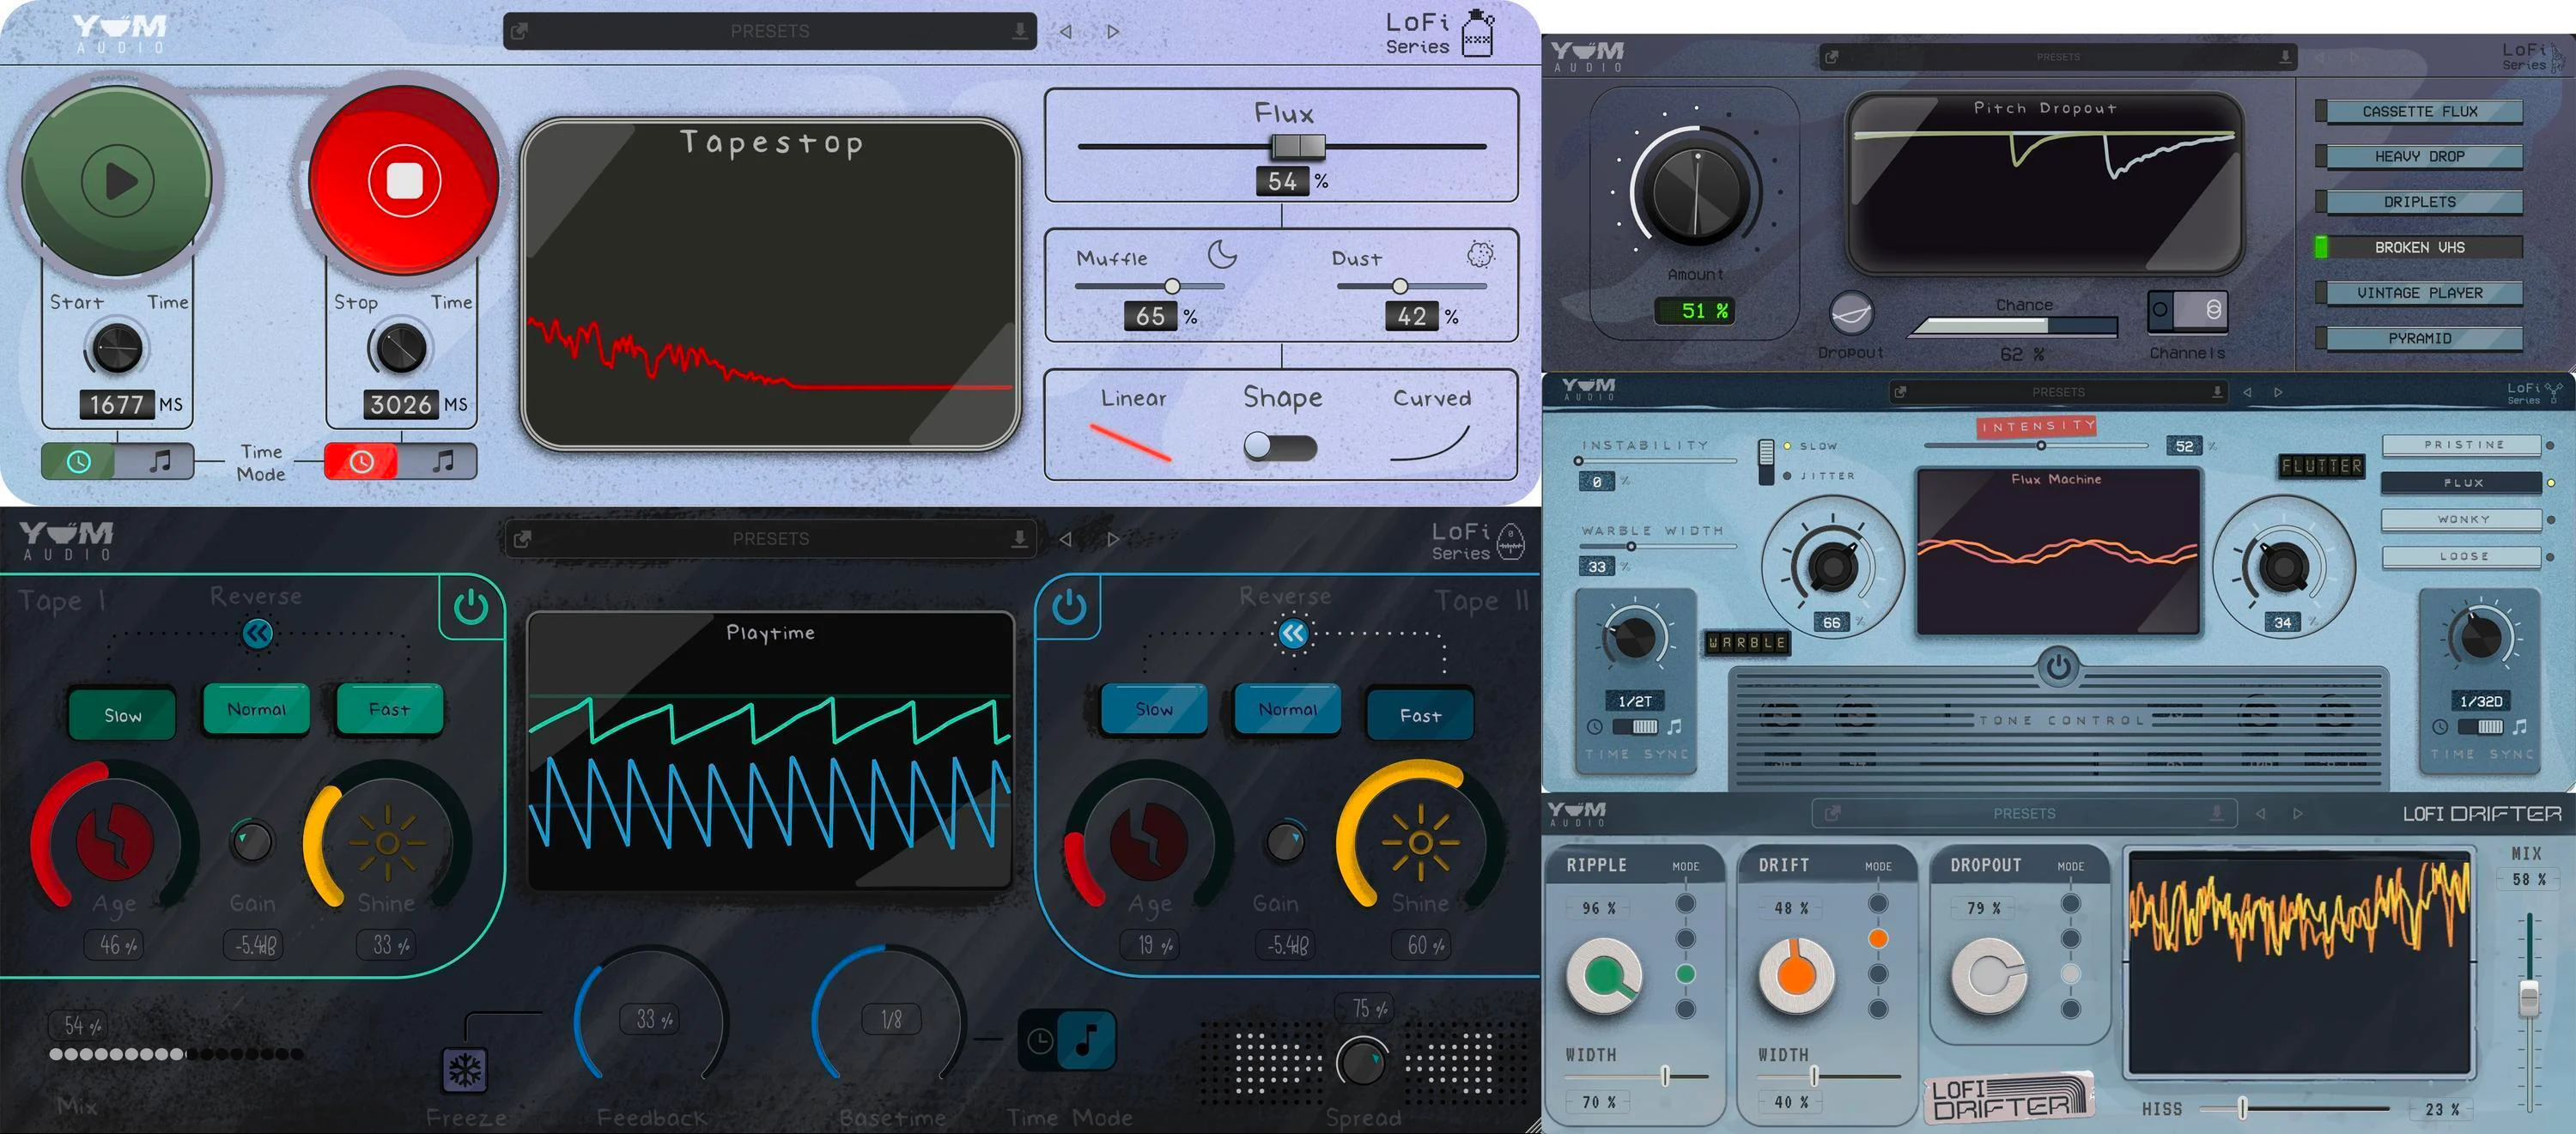This screenshot has height=1134, width=2576.
Task: Select the WONKY mode in Flux Machine
Action: (x=2463, y=519)
